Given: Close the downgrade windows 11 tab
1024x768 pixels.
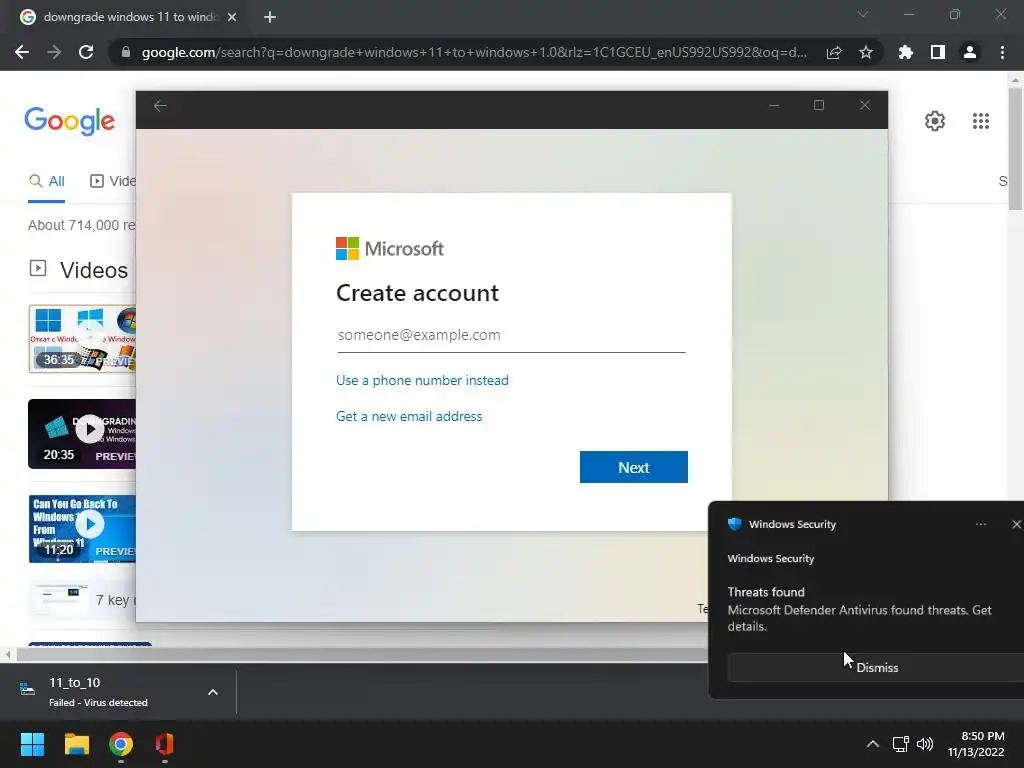Looking at the screenshot, I should (232, 17).
